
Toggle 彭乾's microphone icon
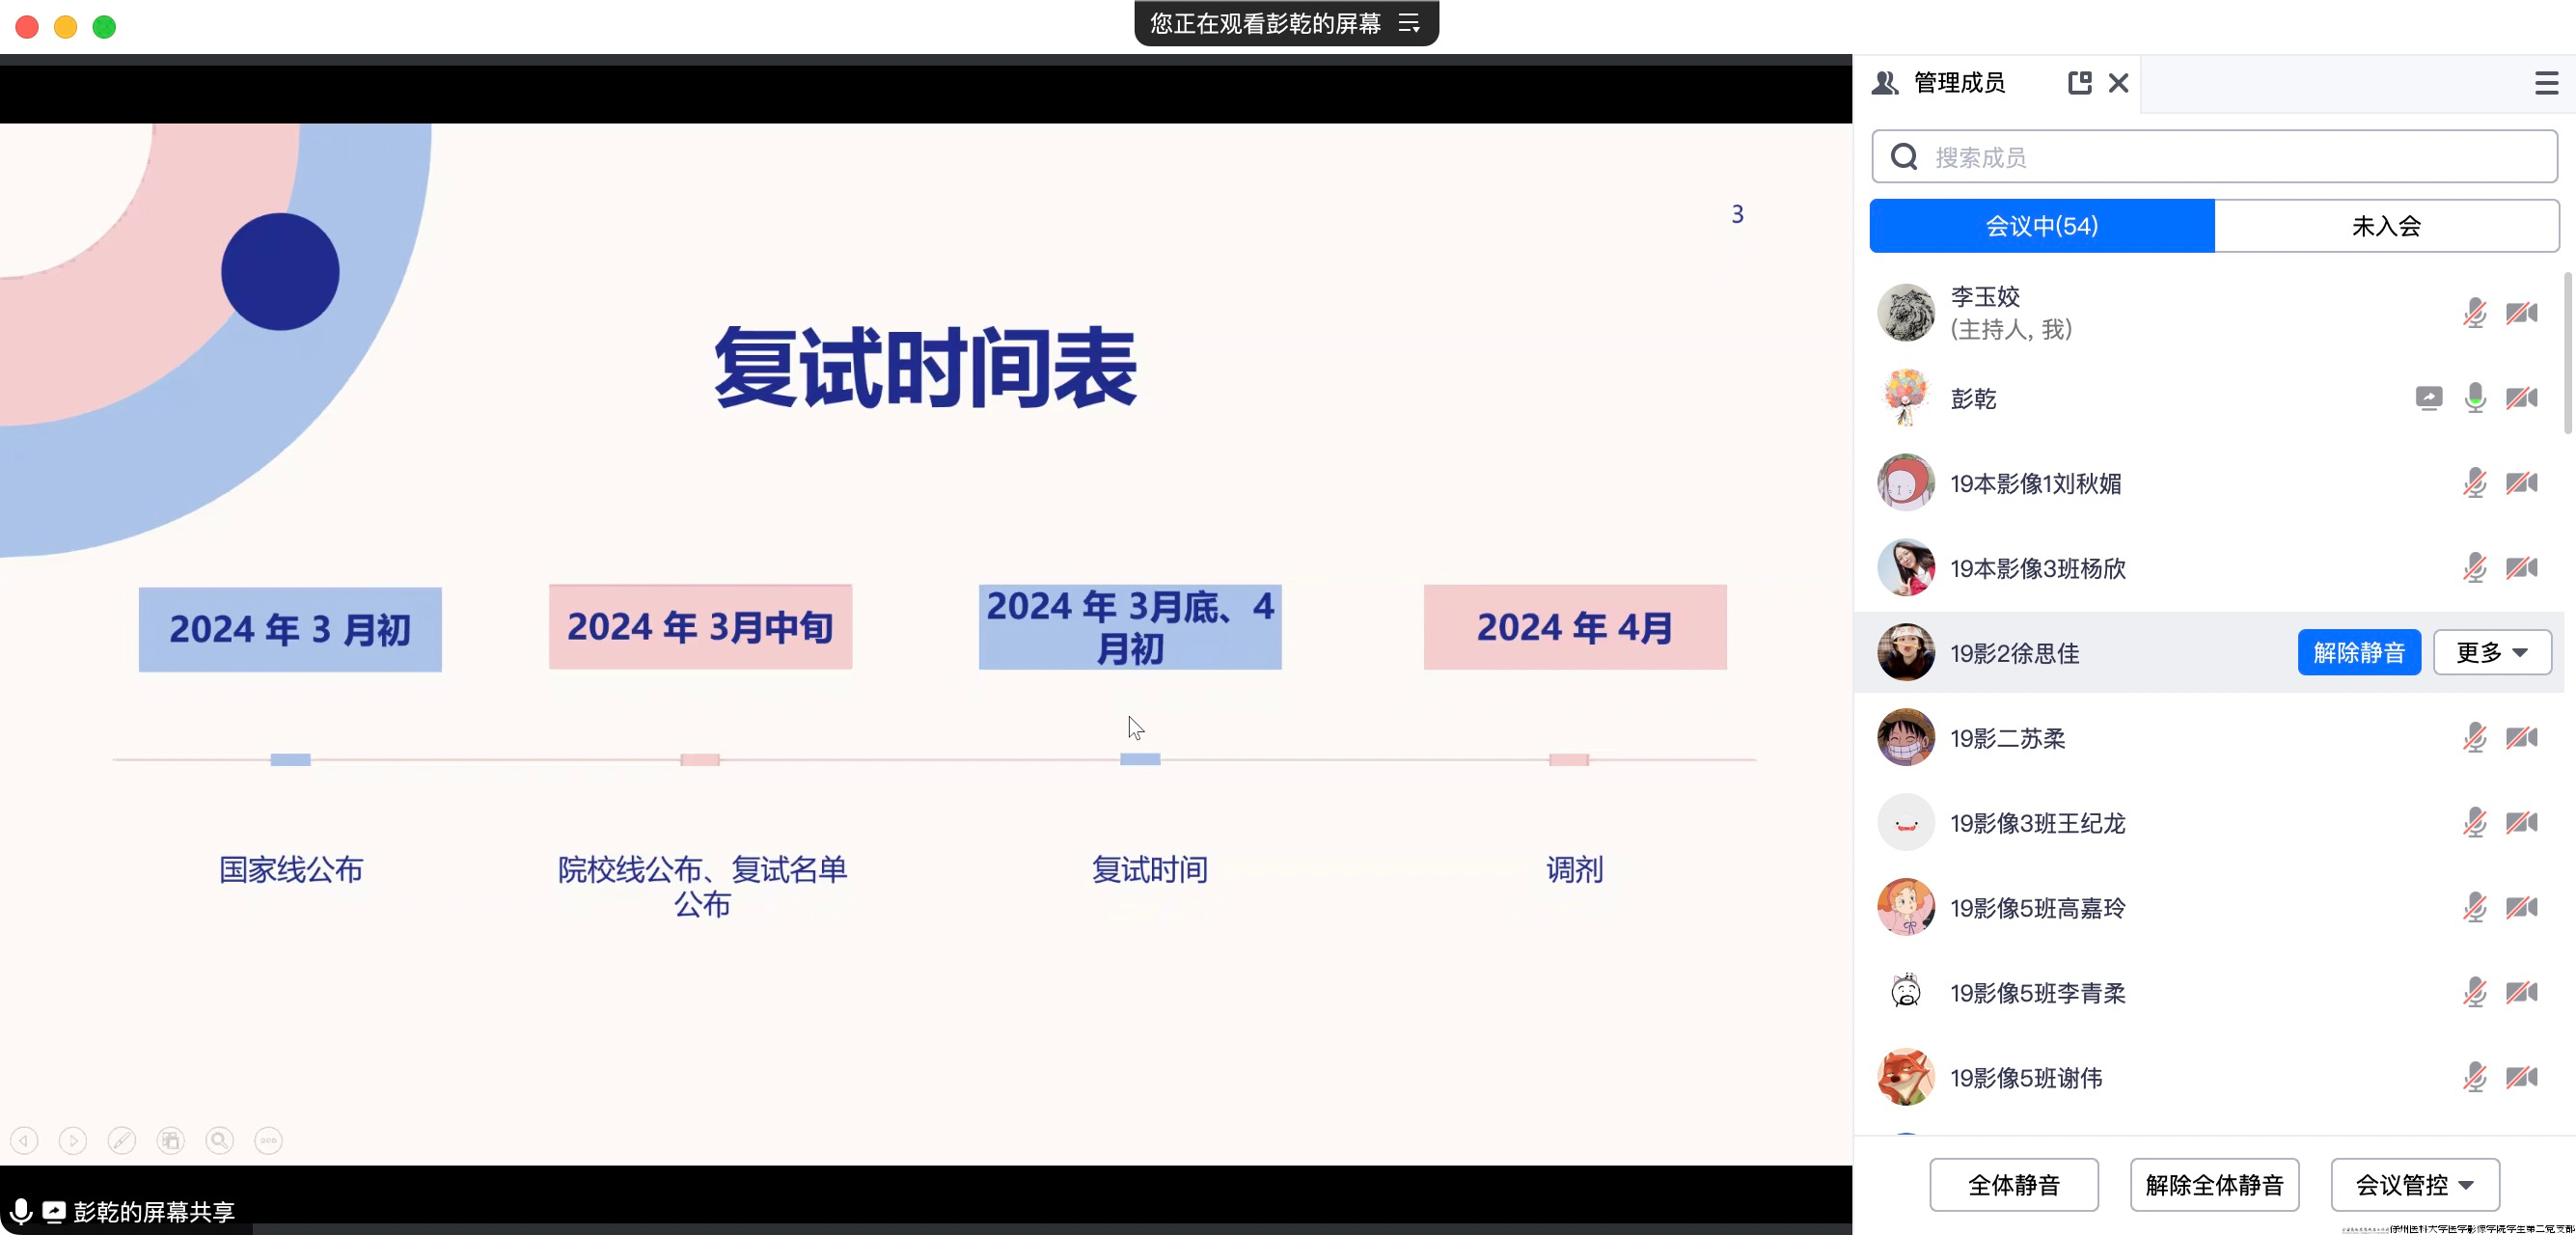pyautogui.click(x=2475, y=398)
